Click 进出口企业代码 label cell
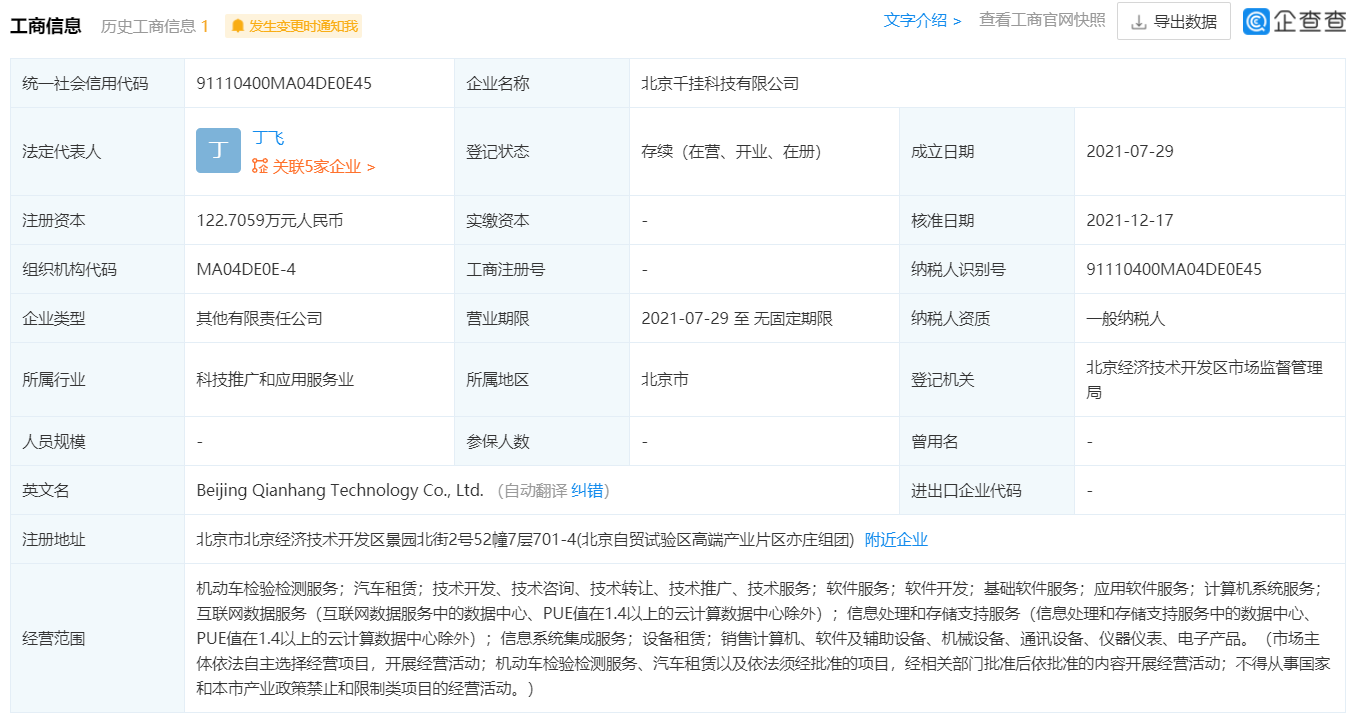This screenshot has width=1354, height=723. [987, 491]
